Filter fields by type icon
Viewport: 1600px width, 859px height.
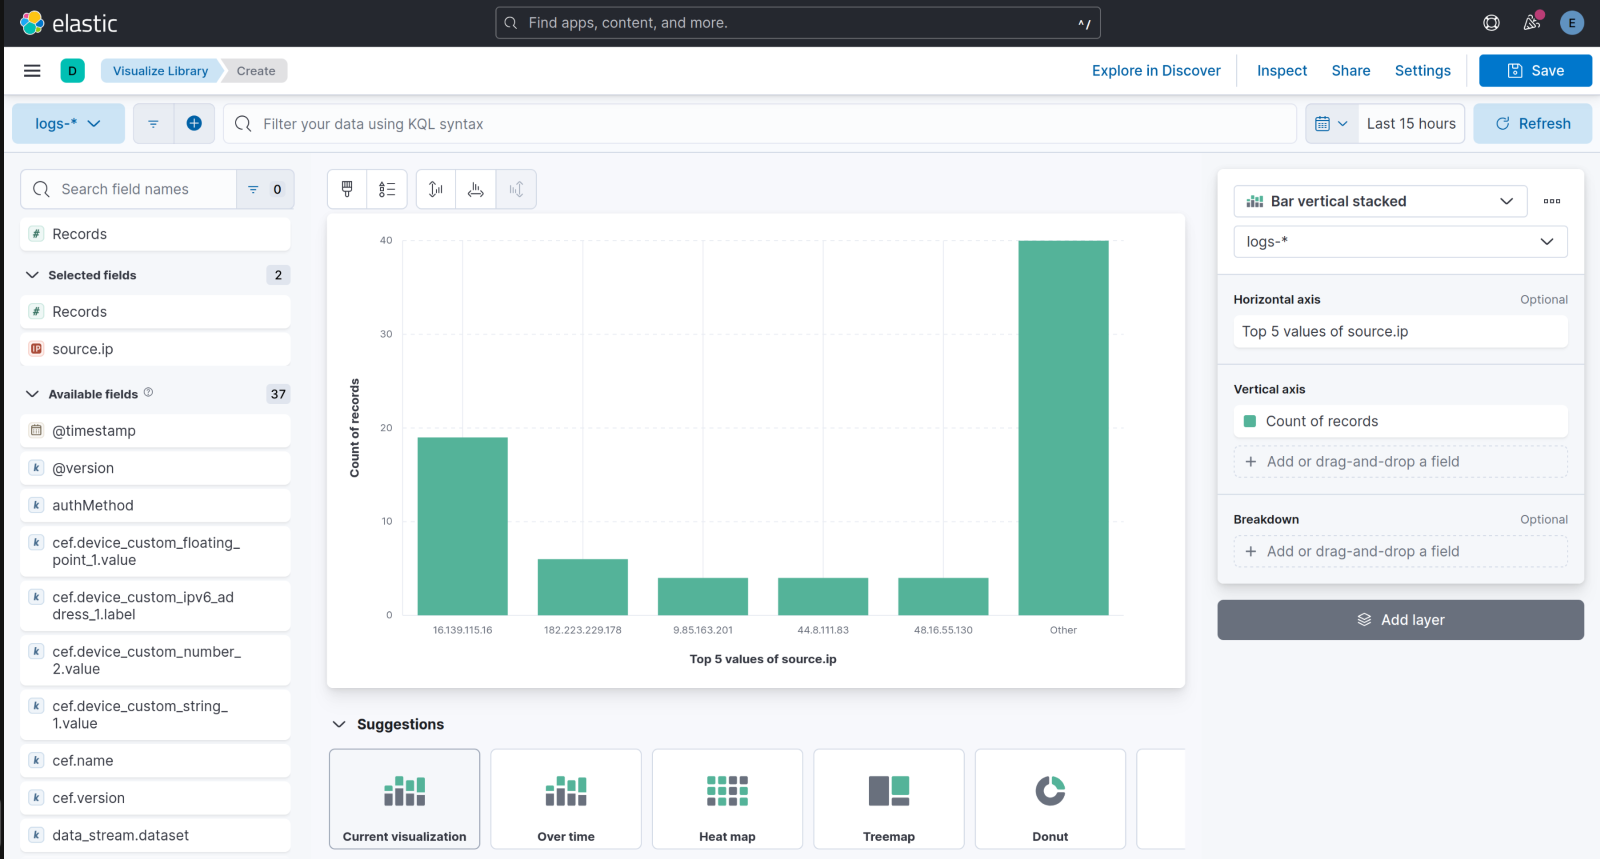coord(265,189)
